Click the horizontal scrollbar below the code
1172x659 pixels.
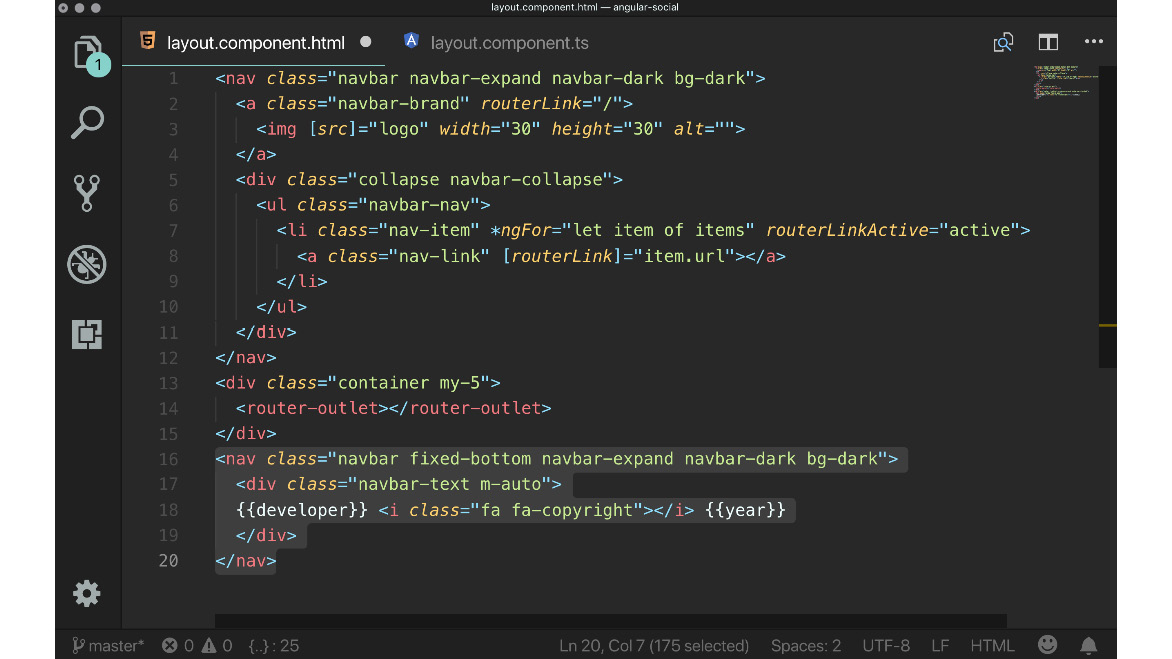(x=611, y=621)
